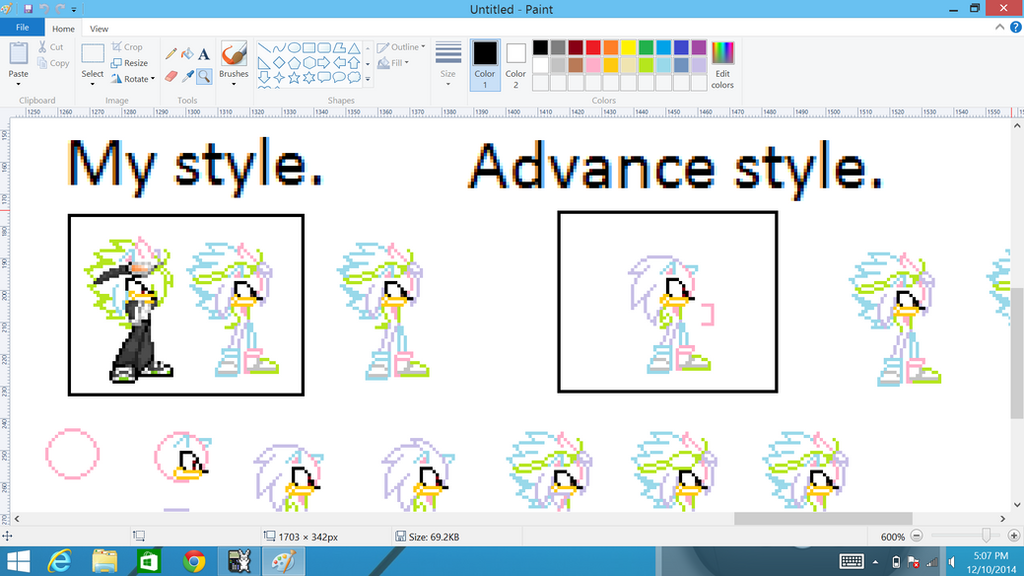Choose the purple color swatch
This screenshot has width=1024, height=576.
[x=699, y=47]
